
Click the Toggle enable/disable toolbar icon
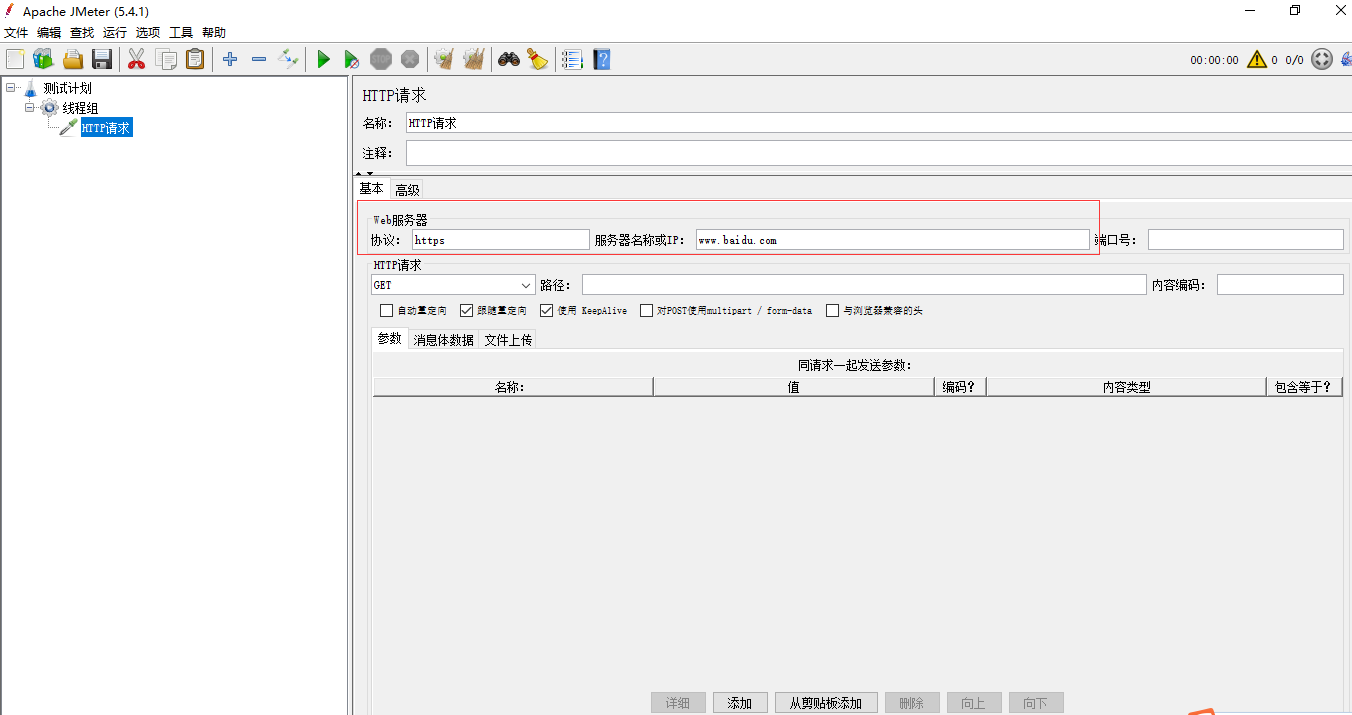[x=288, y=59]
